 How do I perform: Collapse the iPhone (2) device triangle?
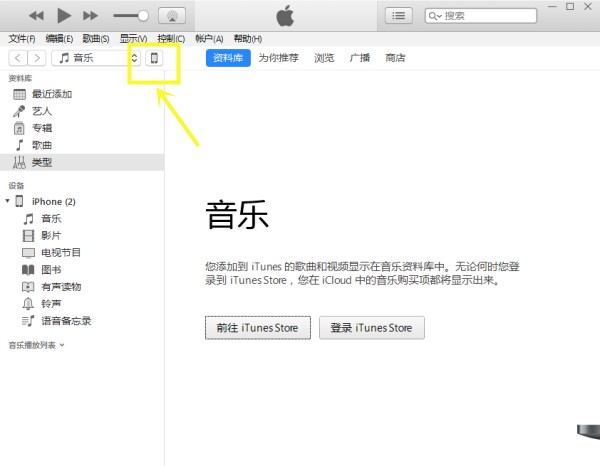(7, 201)
